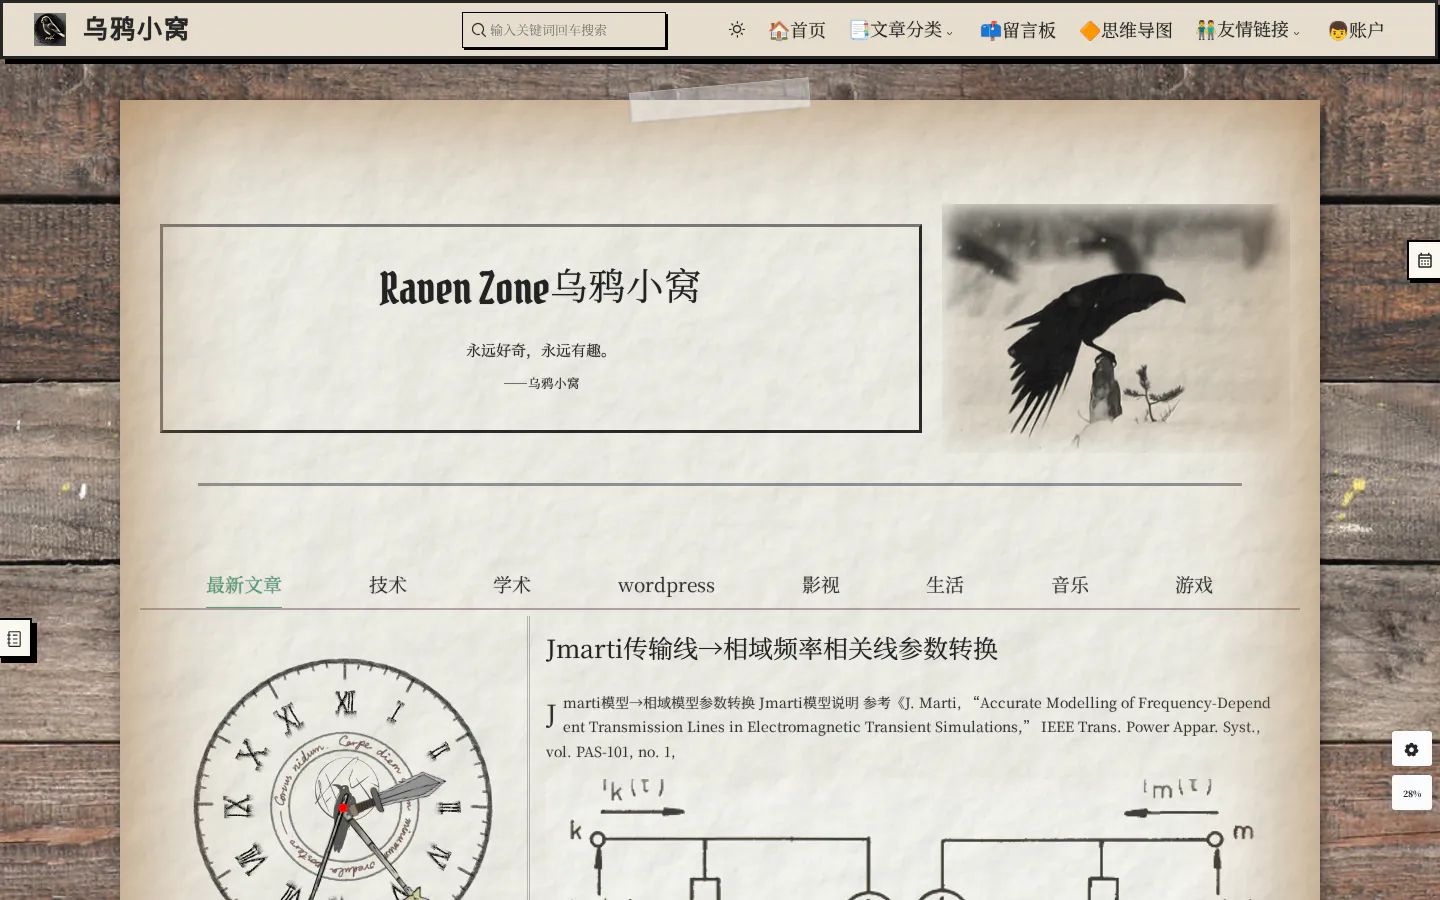Click the 28% scroll progress button
Image resolution: width=1440 pixels, height=900 pixels.
(x=1411, y=793)
